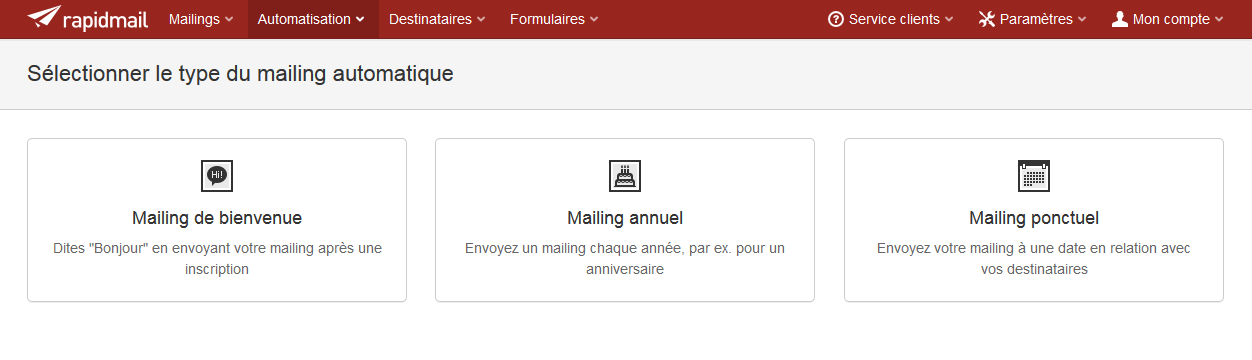Open the Paramètres menu

(x=1032, y=19)
